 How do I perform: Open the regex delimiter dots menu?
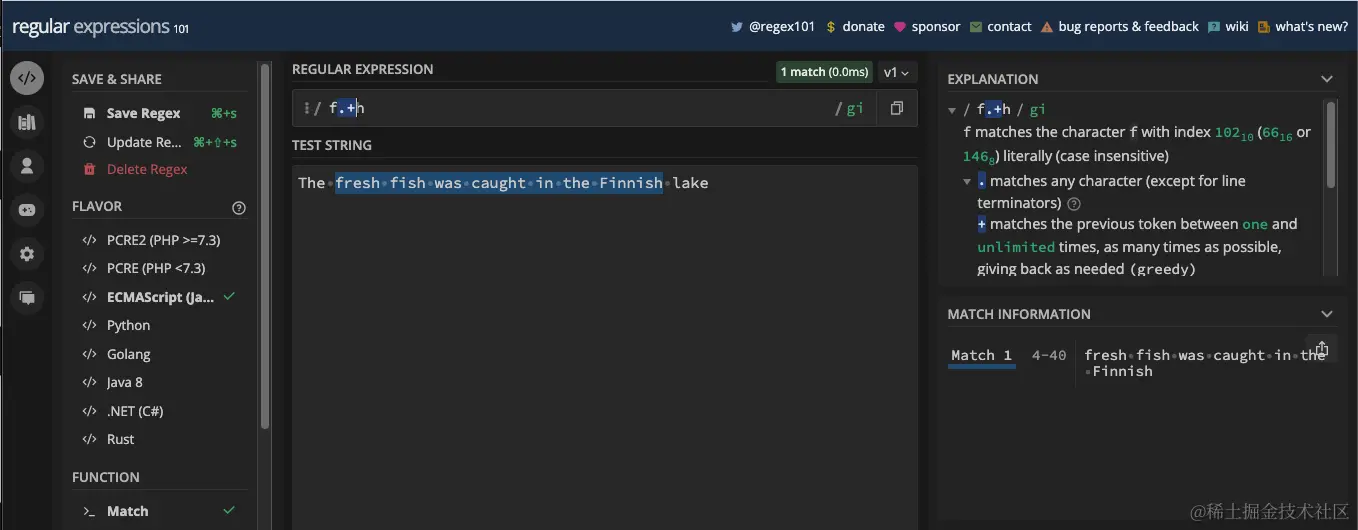tap(306, 108)
